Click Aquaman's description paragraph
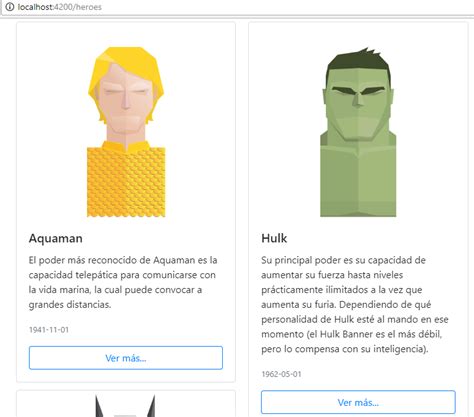 tap(123, 282)
